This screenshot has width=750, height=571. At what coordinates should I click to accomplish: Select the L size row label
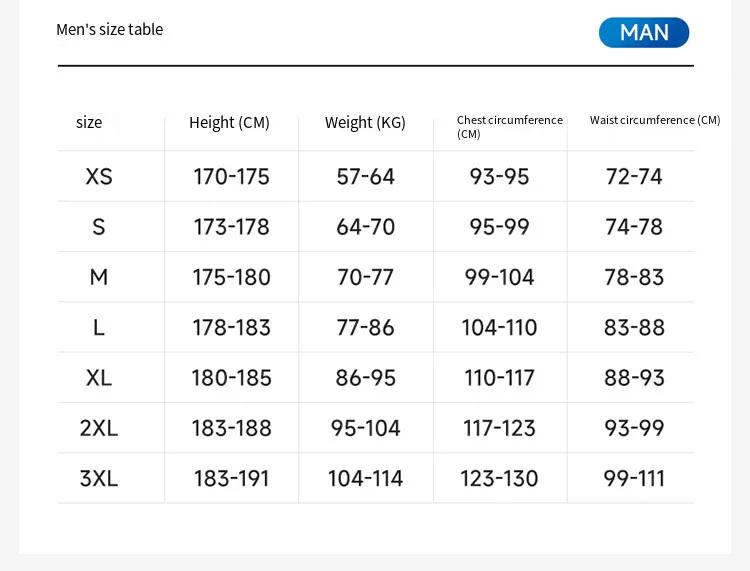99,328
